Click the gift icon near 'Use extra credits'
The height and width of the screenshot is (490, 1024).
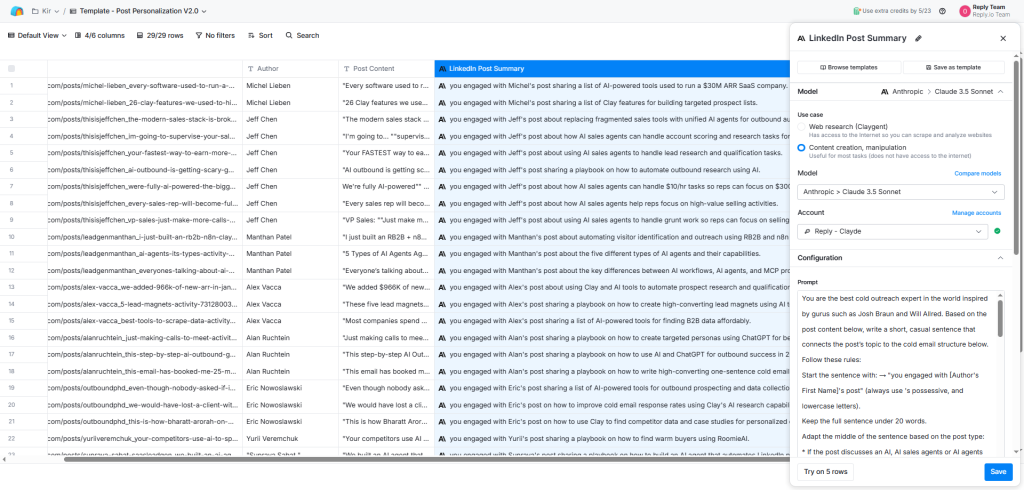point(857,11)
